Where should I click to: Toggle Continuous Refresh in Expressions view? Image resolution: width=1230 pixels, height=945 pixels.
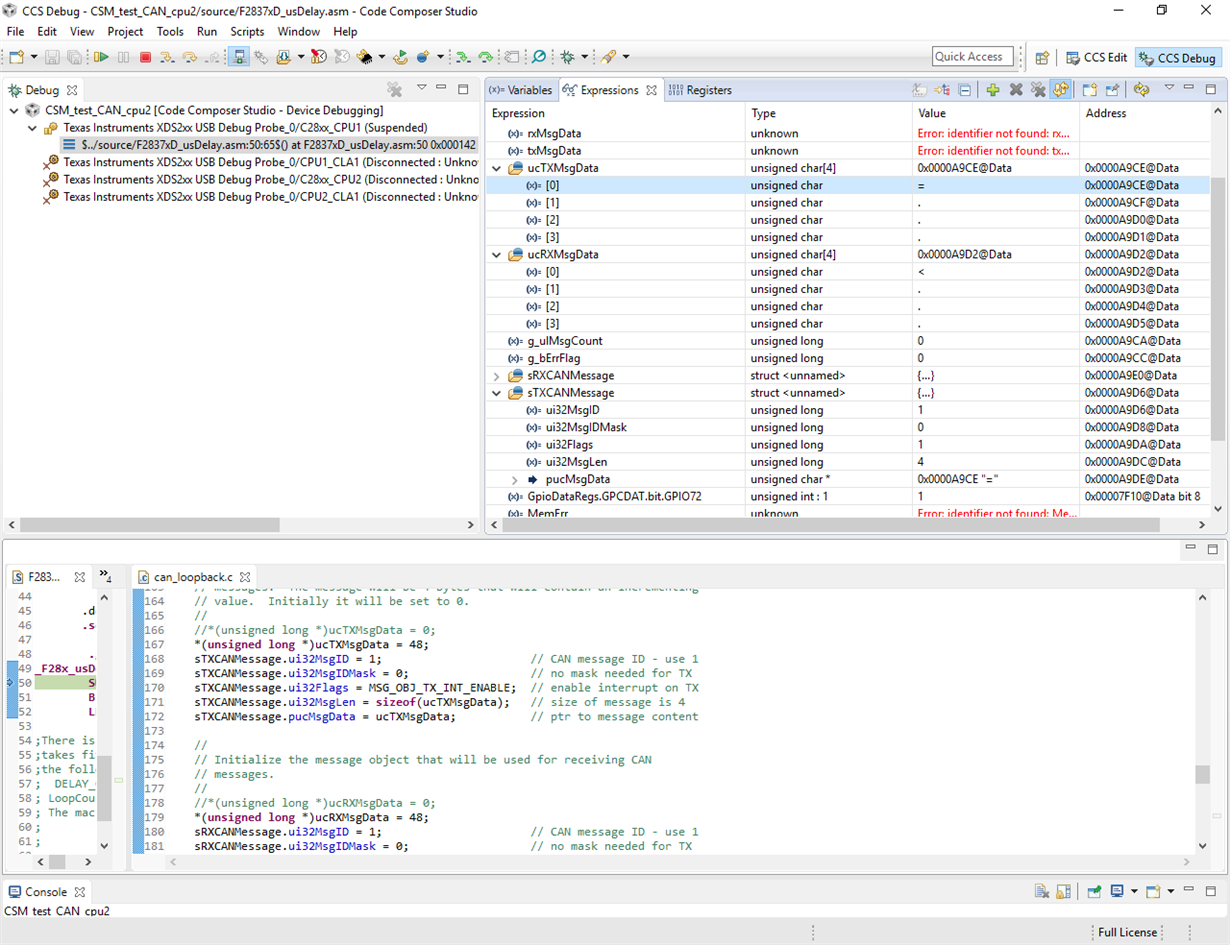click(x=1061, y=89)
